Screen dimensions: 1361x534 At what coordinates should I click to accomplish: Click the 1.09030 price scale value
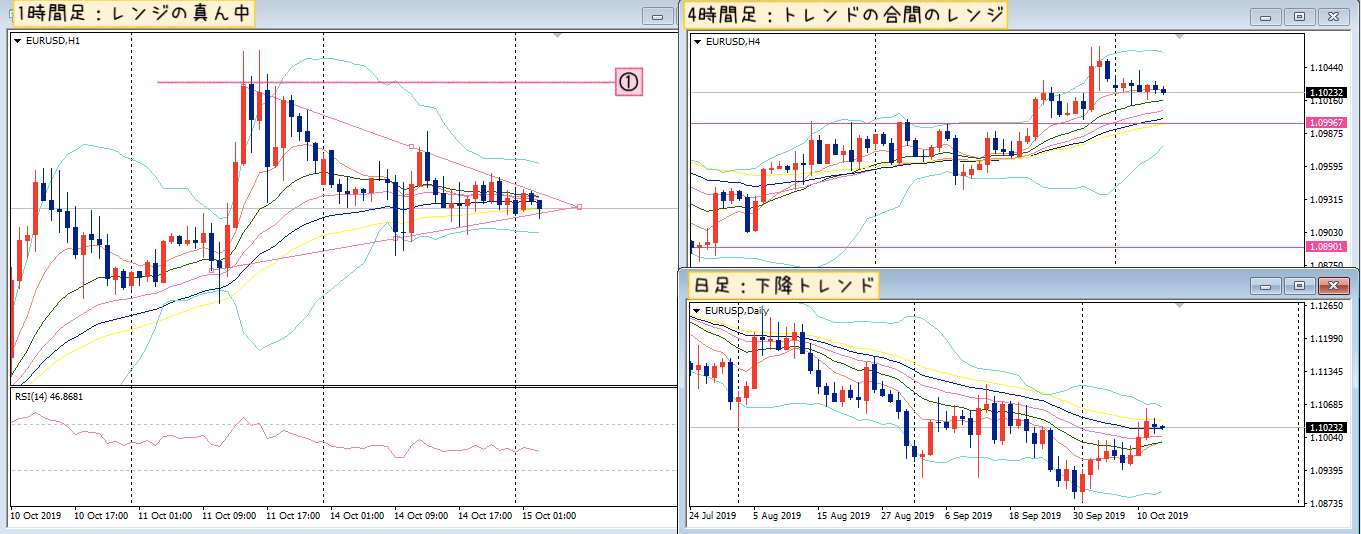pos(1326,233)
